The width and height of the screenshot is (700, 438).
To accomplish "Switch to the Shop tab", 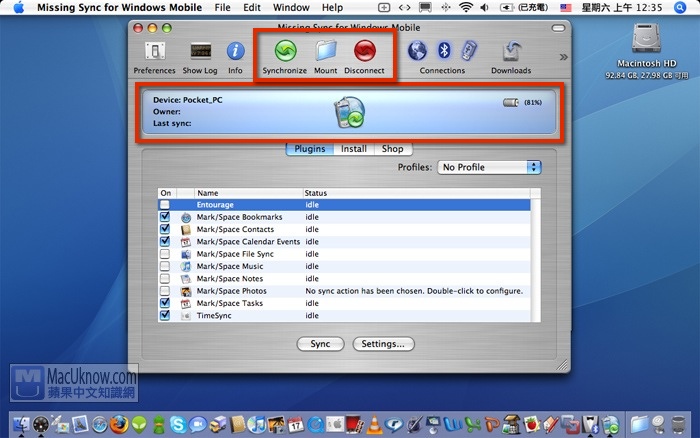I will pos(393,149).
